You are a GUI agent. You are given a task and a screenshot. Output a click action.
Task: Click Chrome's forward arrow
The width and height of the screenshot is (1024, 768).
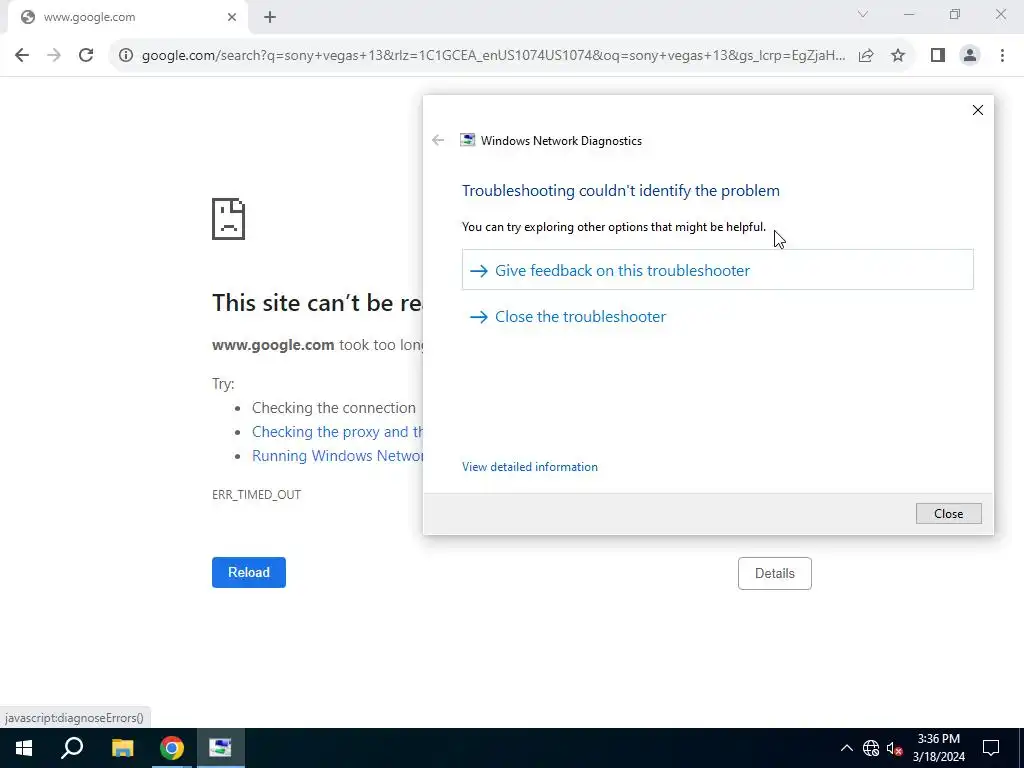pos(54,55)
